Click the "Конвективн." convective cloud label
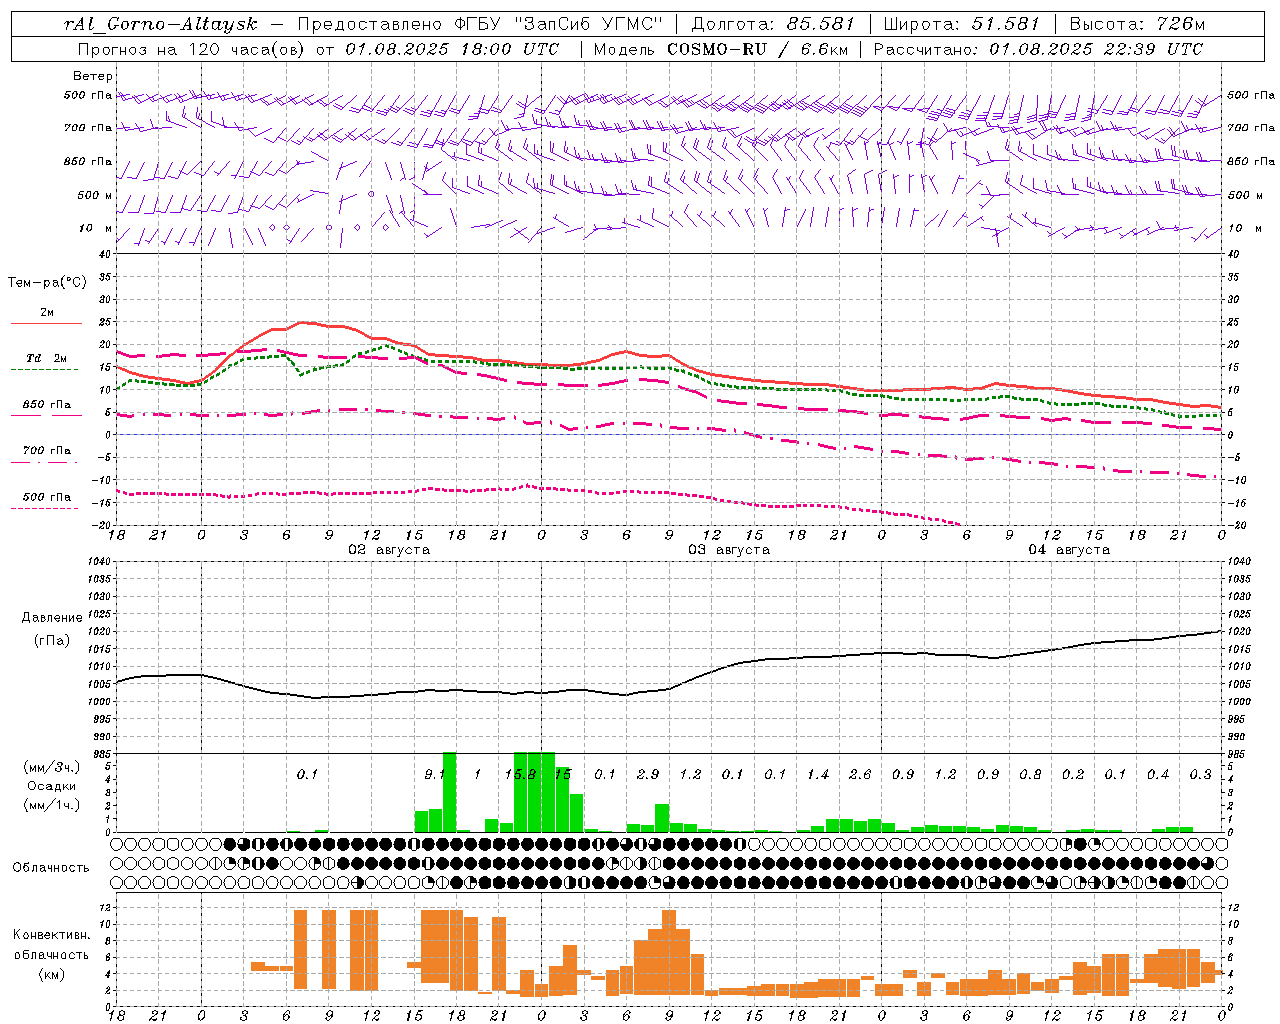This screenshot has height=1024, width=1280. pos(52,935)
